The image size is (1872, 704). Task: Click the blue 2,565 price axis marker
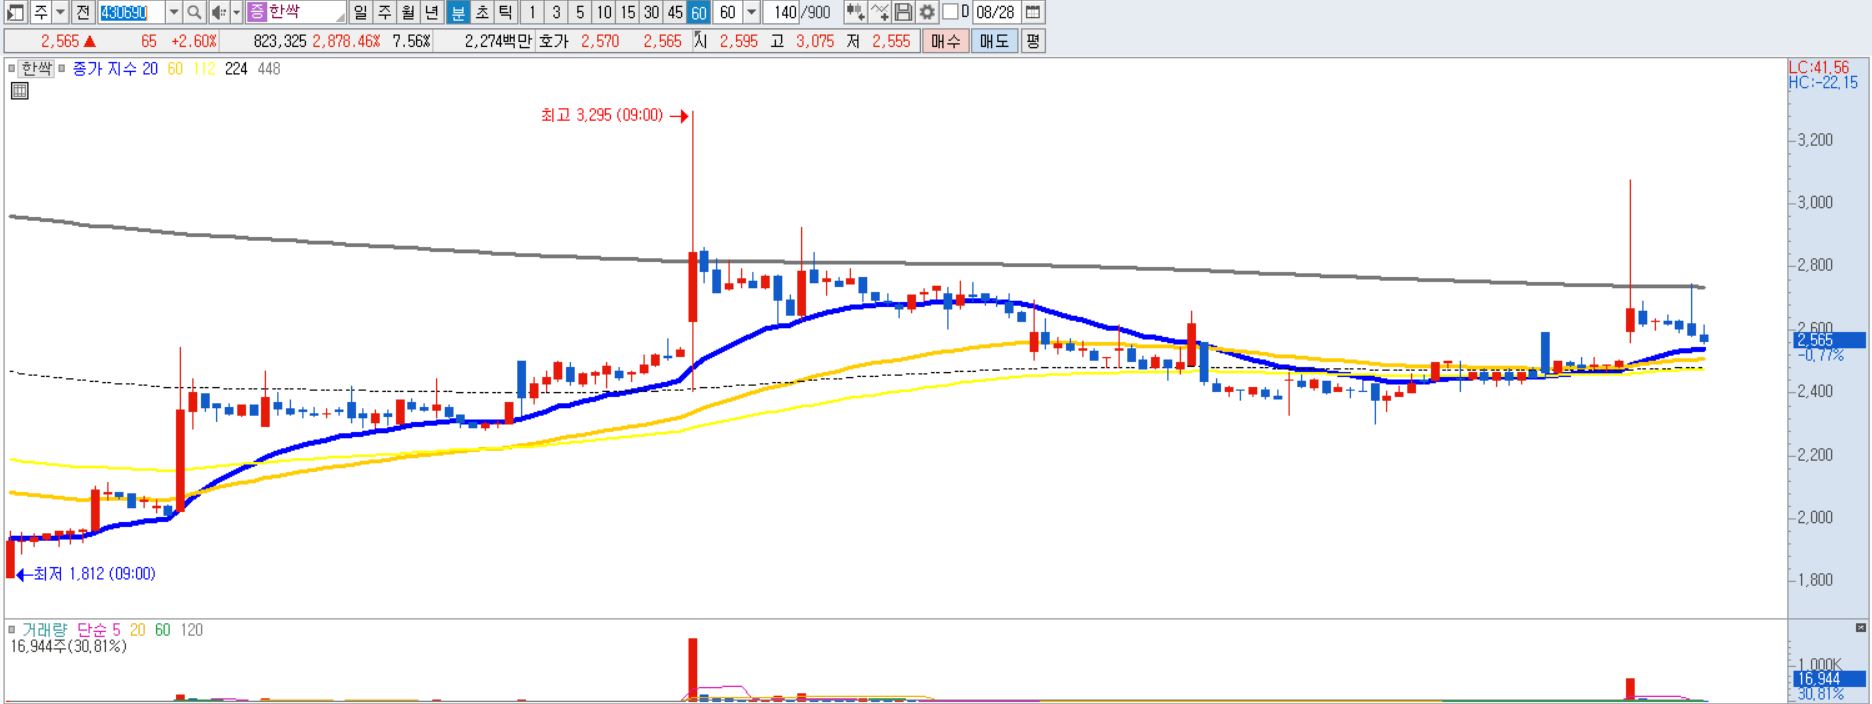(1828, 340)
